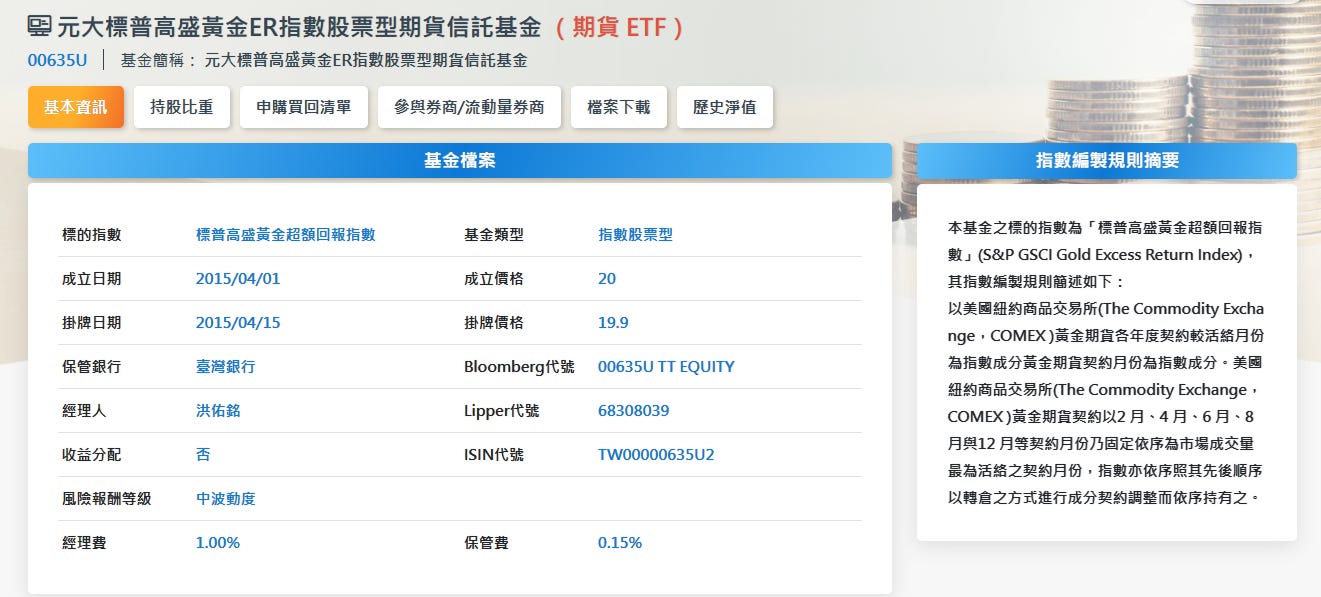Screen dimensions: 1321x597
Task: Click risk level 中波動度
Action: [x=226, y=499]
